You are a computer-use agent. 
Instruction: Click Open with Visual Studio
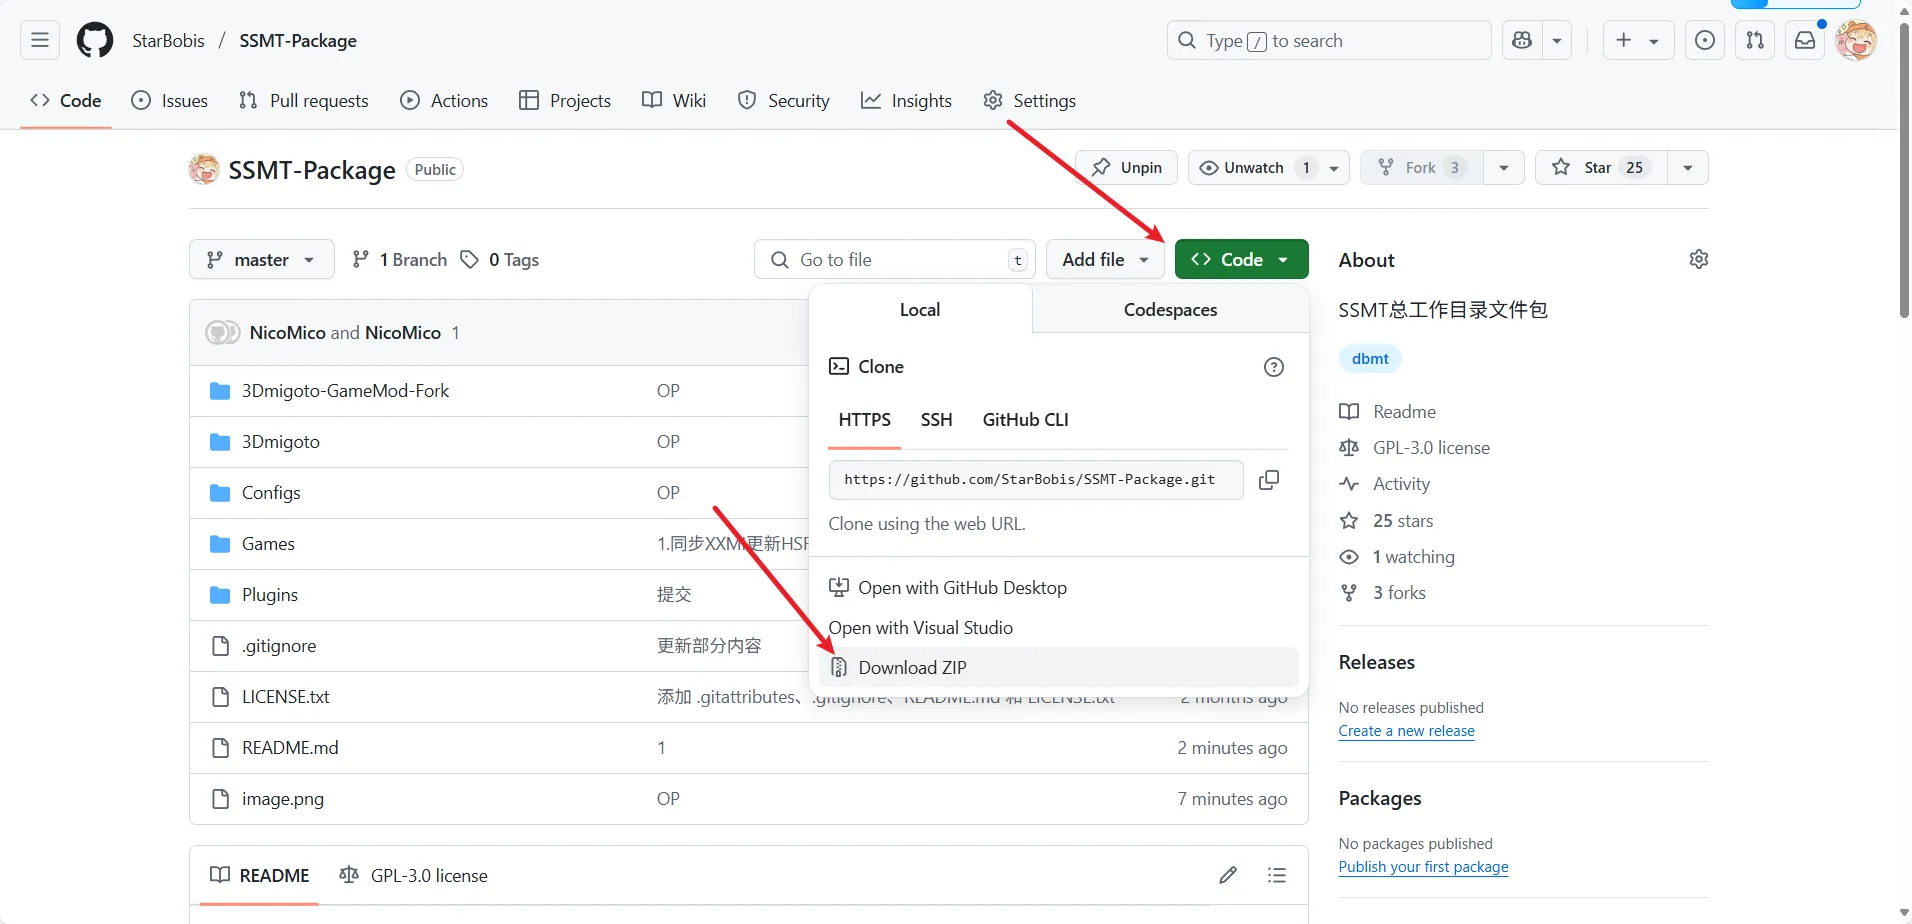pos(1058,628)
